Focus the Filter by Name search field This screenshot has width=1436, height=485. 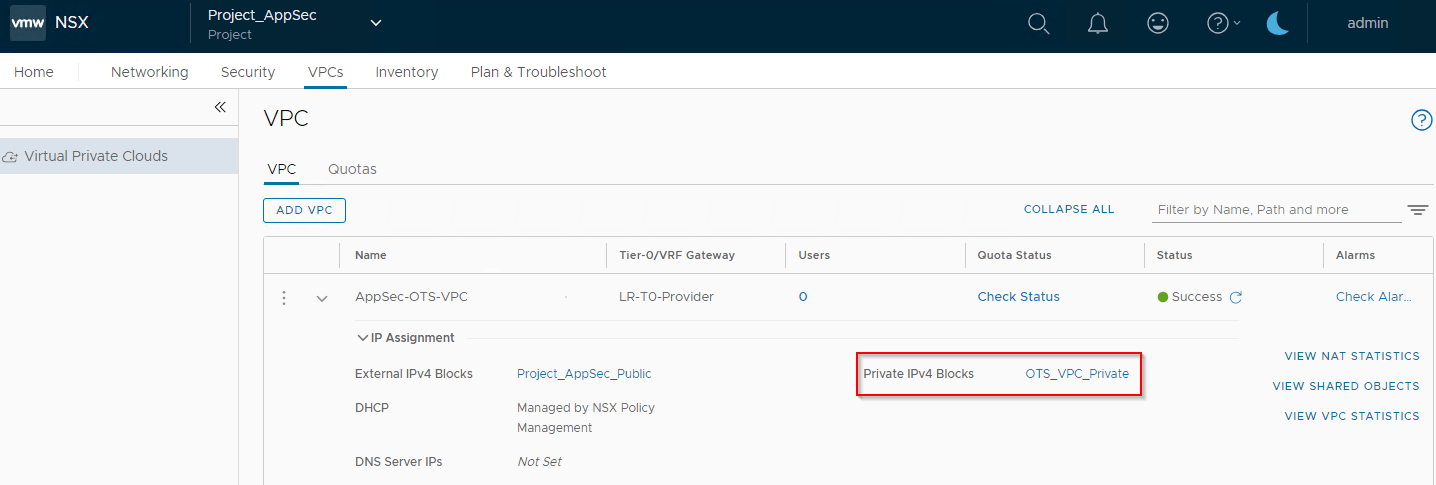1277,210
